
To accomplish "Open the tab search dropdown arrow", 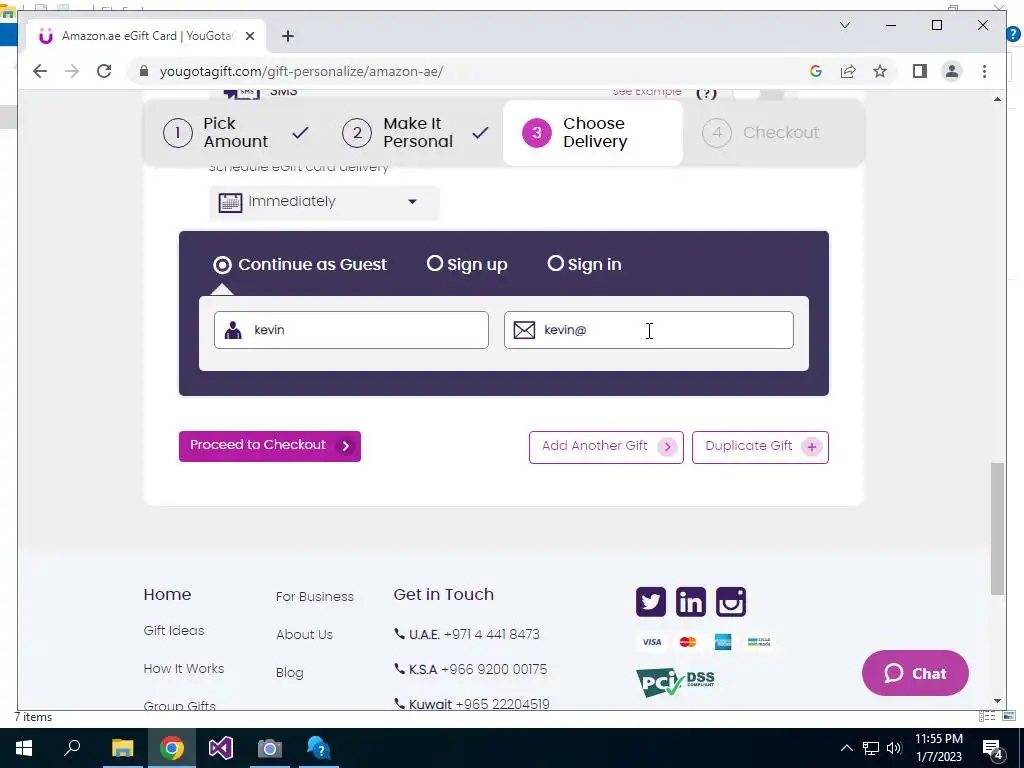I will (x=844, y=25).
